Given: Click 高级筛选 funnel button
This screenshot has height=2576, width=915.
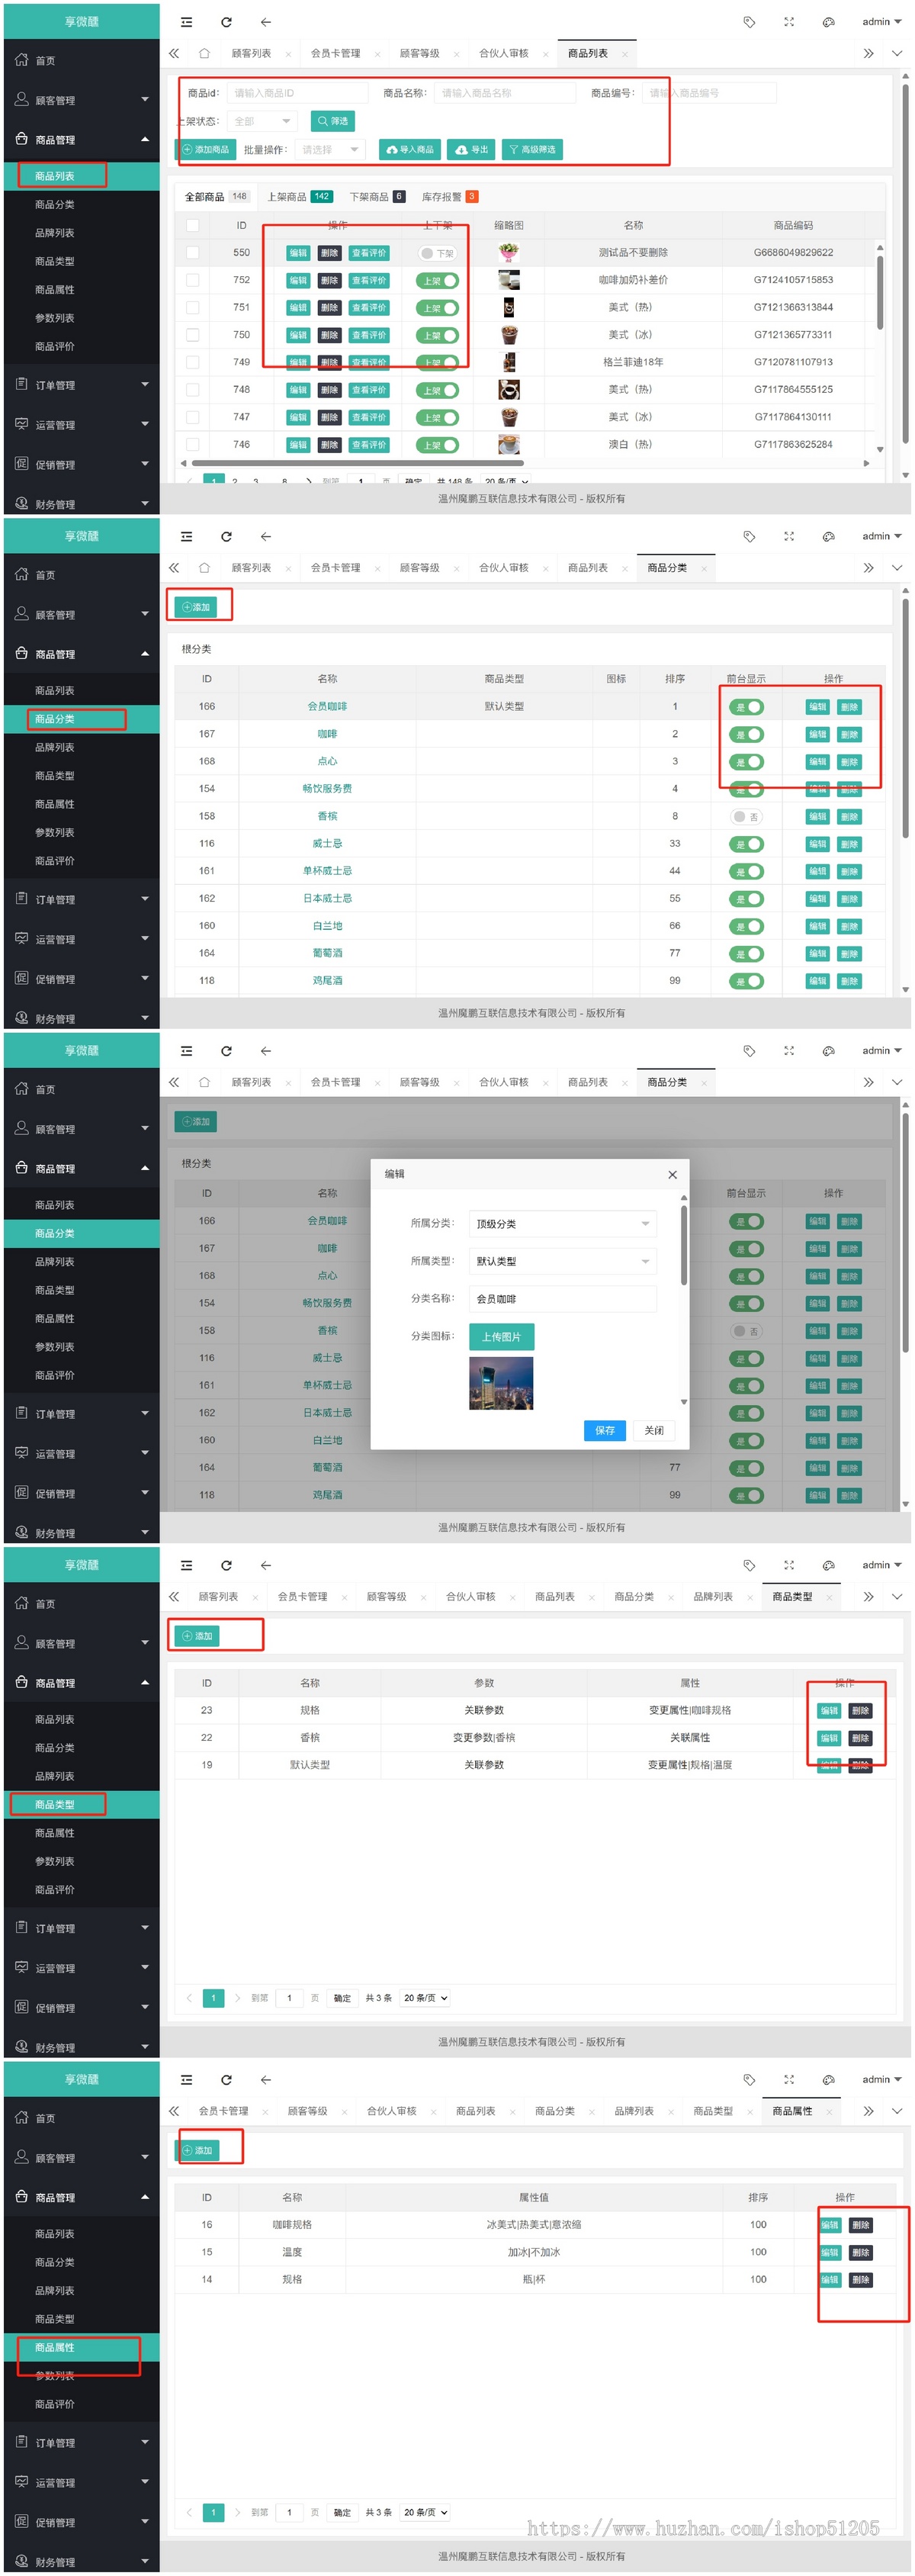Looking at the screenshot, I should coord(532,149).
